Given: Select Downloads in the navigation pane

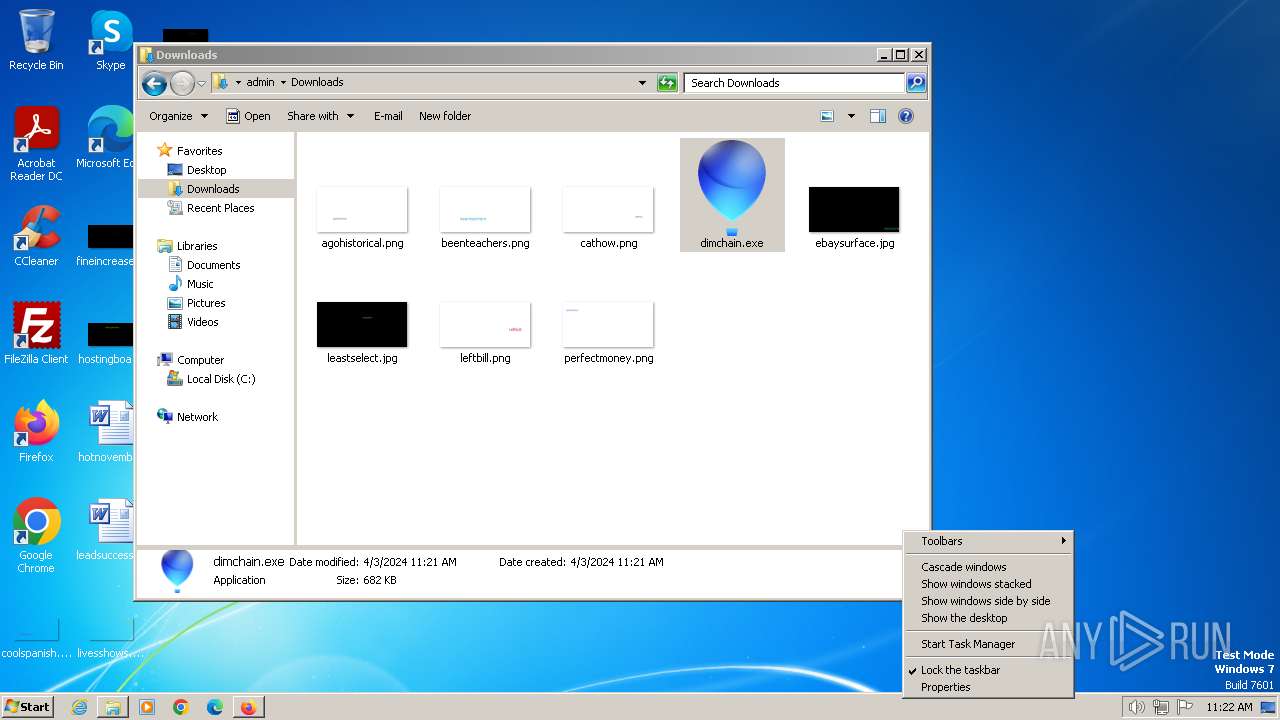Looking at the screenshot, I should pyautogui.click(x=204, y=189).
